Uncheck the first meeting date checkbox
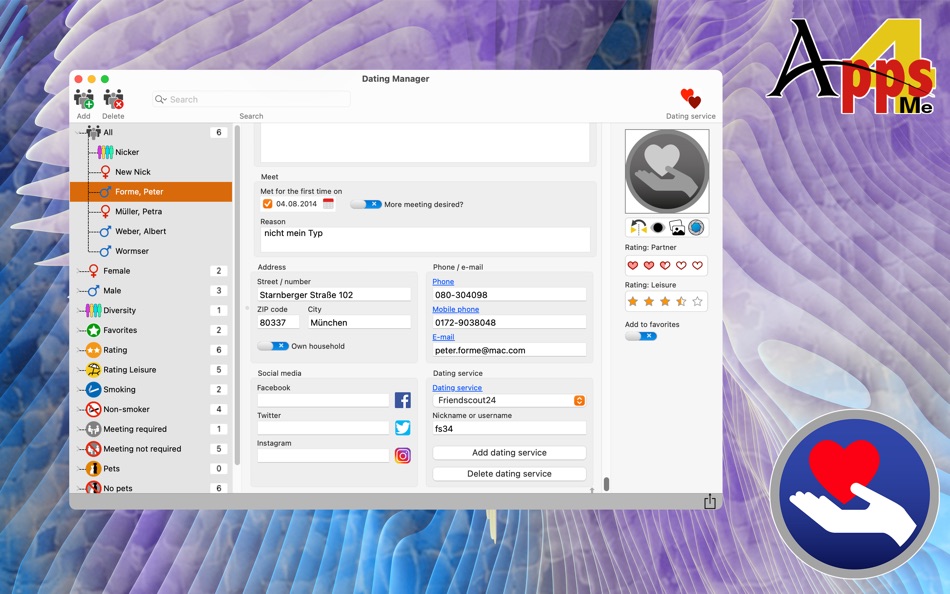Screen dimensions: 950x594 [x=266, y=202]
